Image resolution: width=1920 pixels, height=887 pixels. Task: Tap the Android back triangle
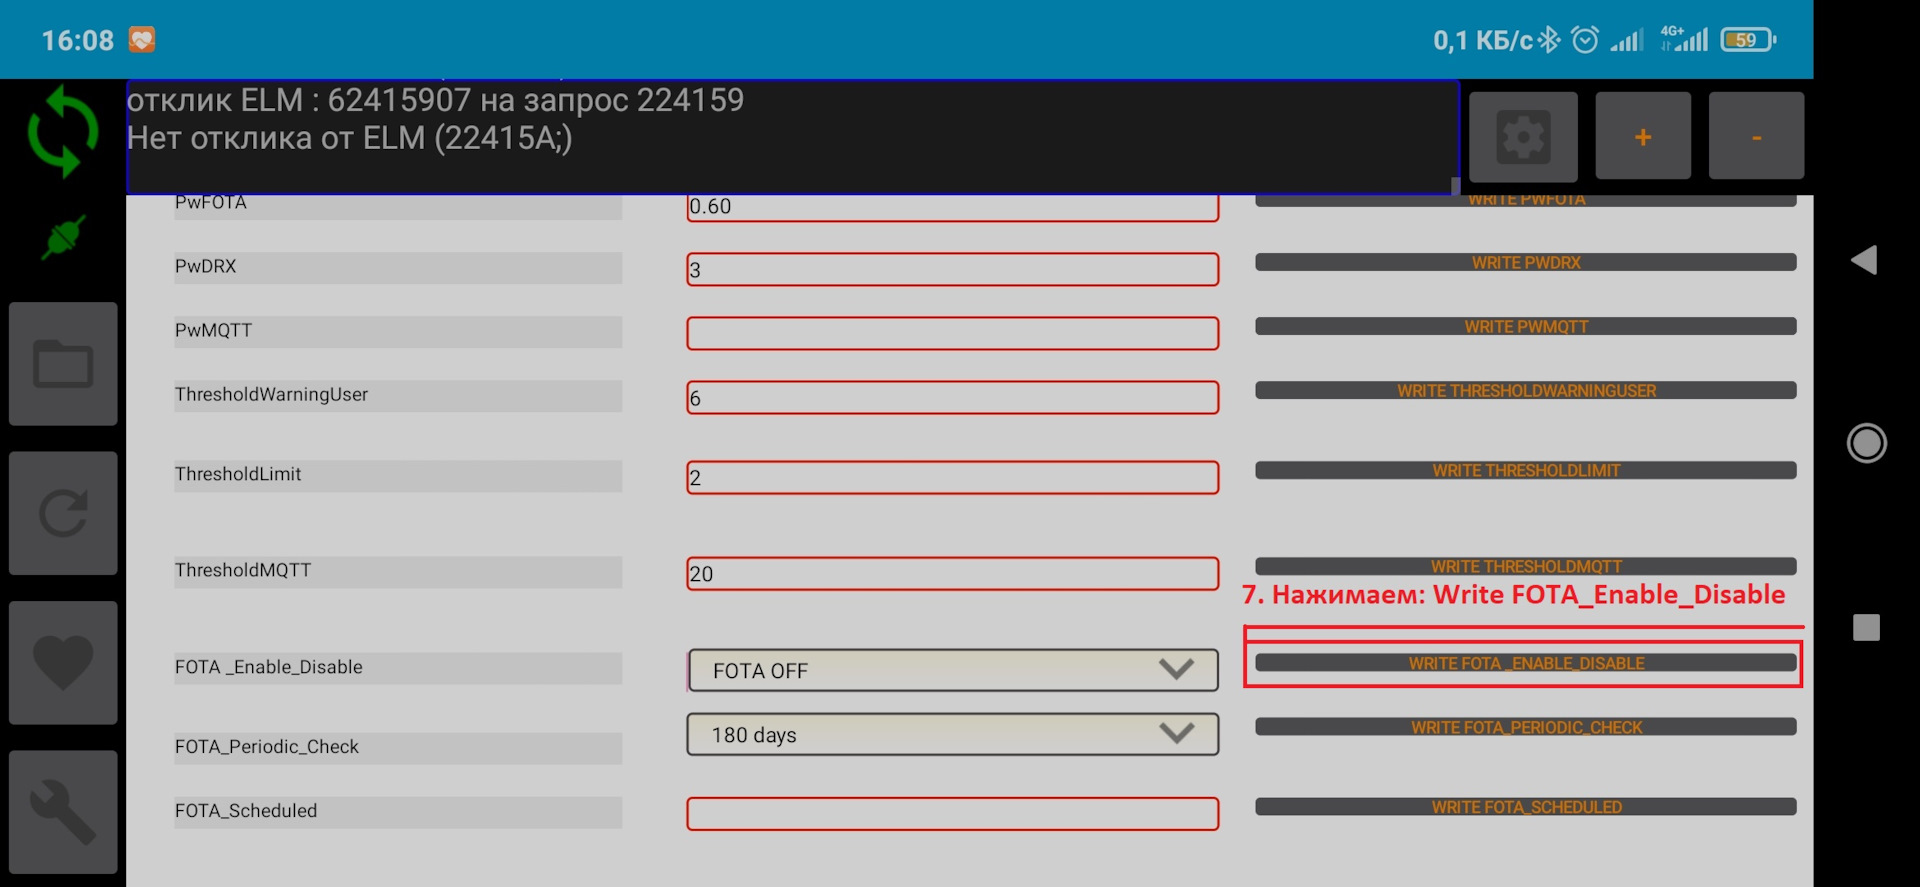pos(1864,260)
